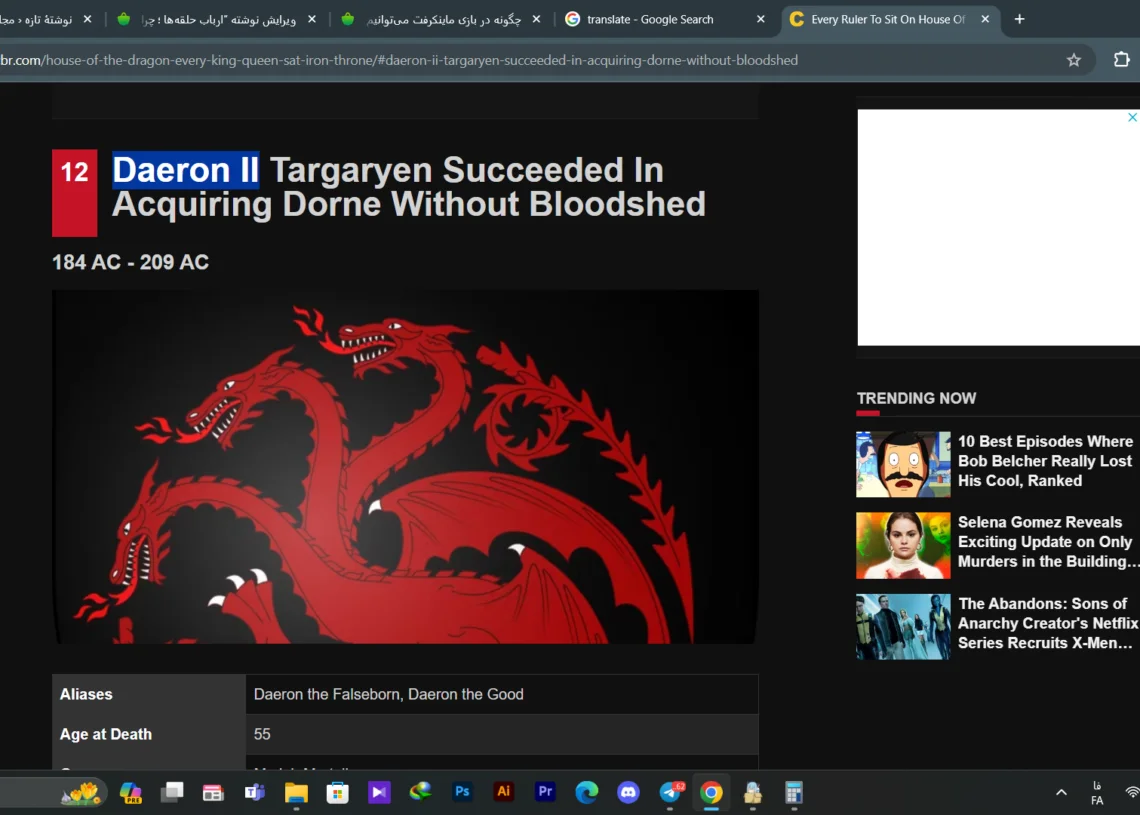
Task: Close the Persian Minecraft tab
Action: pyautogui.click(x=537, y=19)
